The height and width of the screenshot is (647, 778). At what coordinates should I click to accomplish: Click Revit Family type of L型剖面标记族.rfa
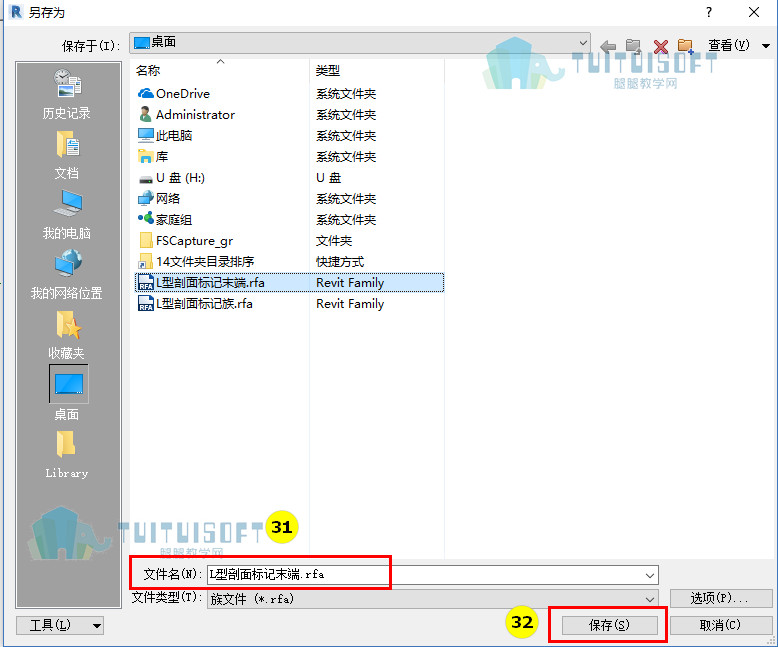[x=350, y=304]
